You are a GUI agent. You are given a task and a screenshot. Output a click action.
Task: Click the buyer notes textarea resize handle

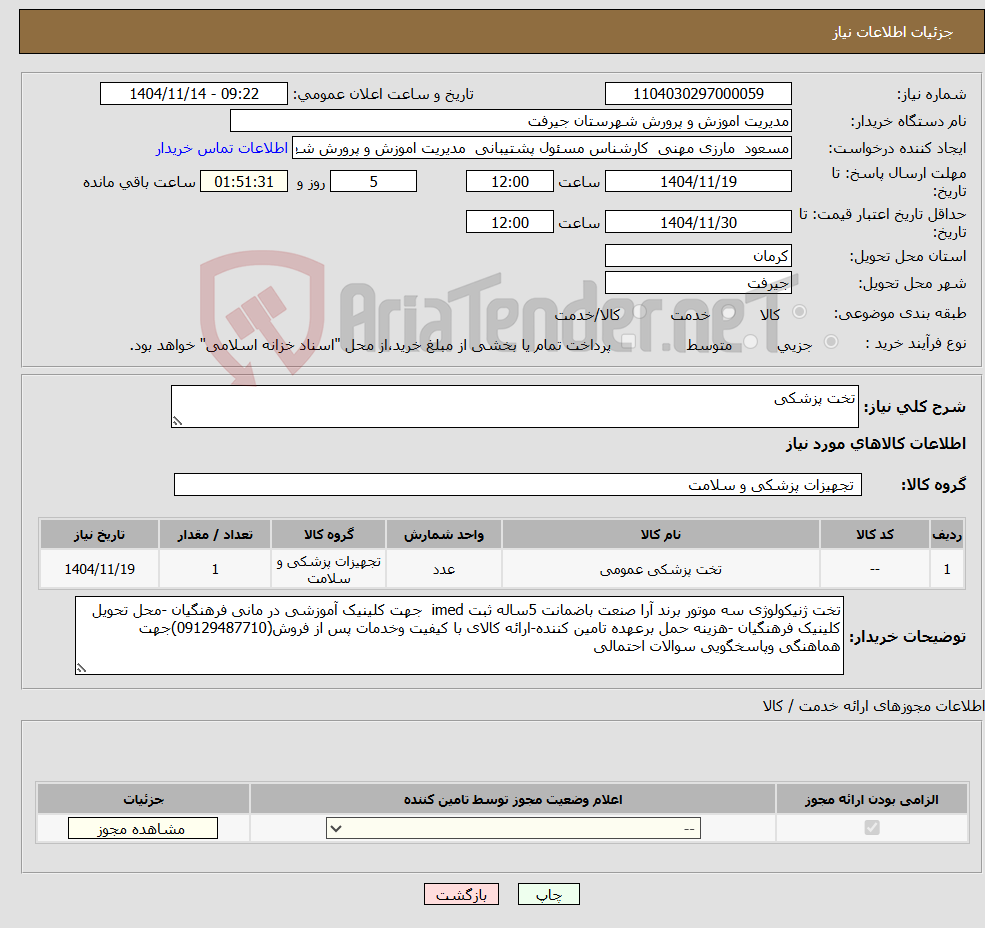pos(81,669)
